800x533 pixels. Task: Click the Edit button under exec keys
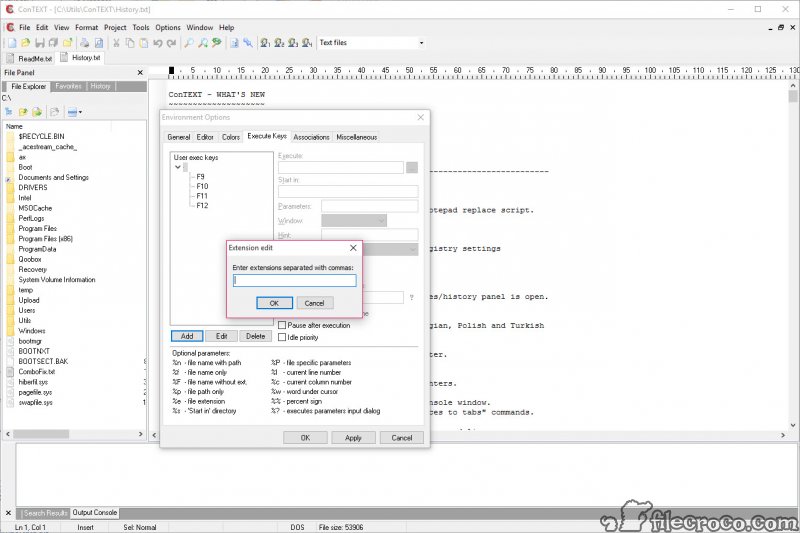[x=221, y=336]
